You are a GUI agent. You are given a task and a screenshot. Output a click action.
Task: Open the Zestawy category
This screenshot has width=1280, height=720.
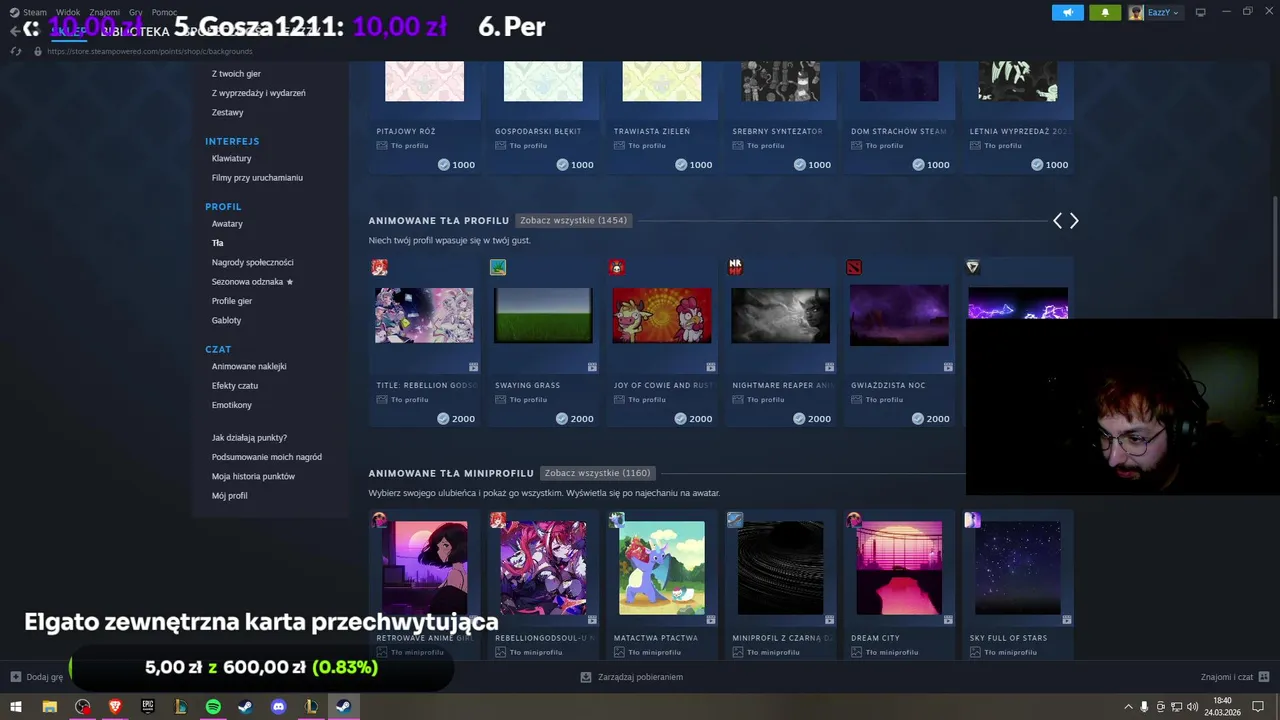pyautogui.click(x=227, y=112)
